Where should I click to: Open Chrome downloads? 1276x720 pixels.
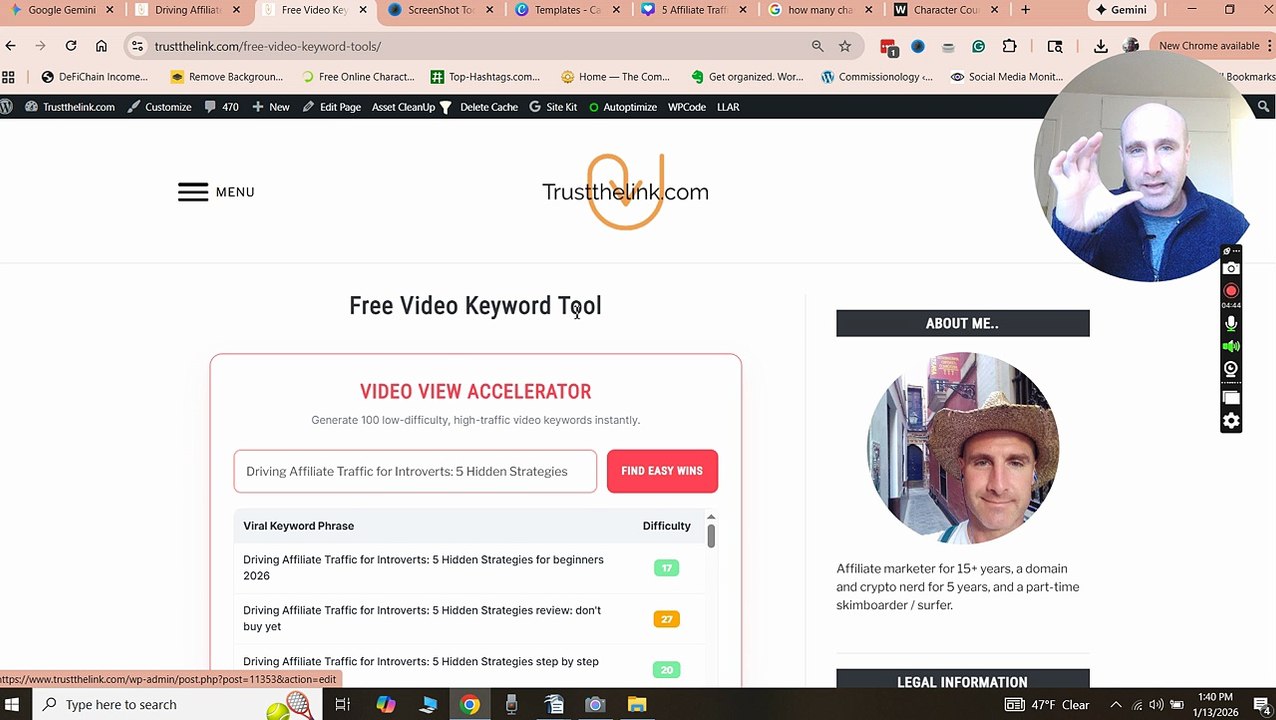click(x=1101, y=46)
